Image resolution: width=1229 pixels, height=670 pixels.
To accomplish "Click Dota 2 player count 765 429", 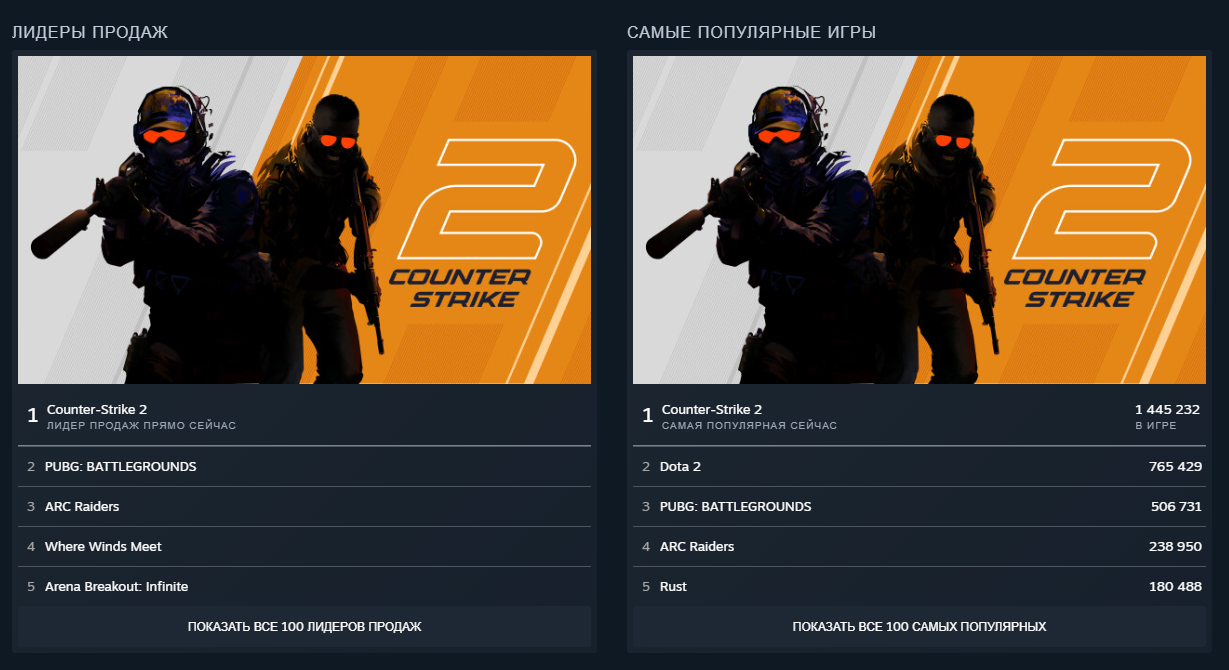I will 1176,467.
